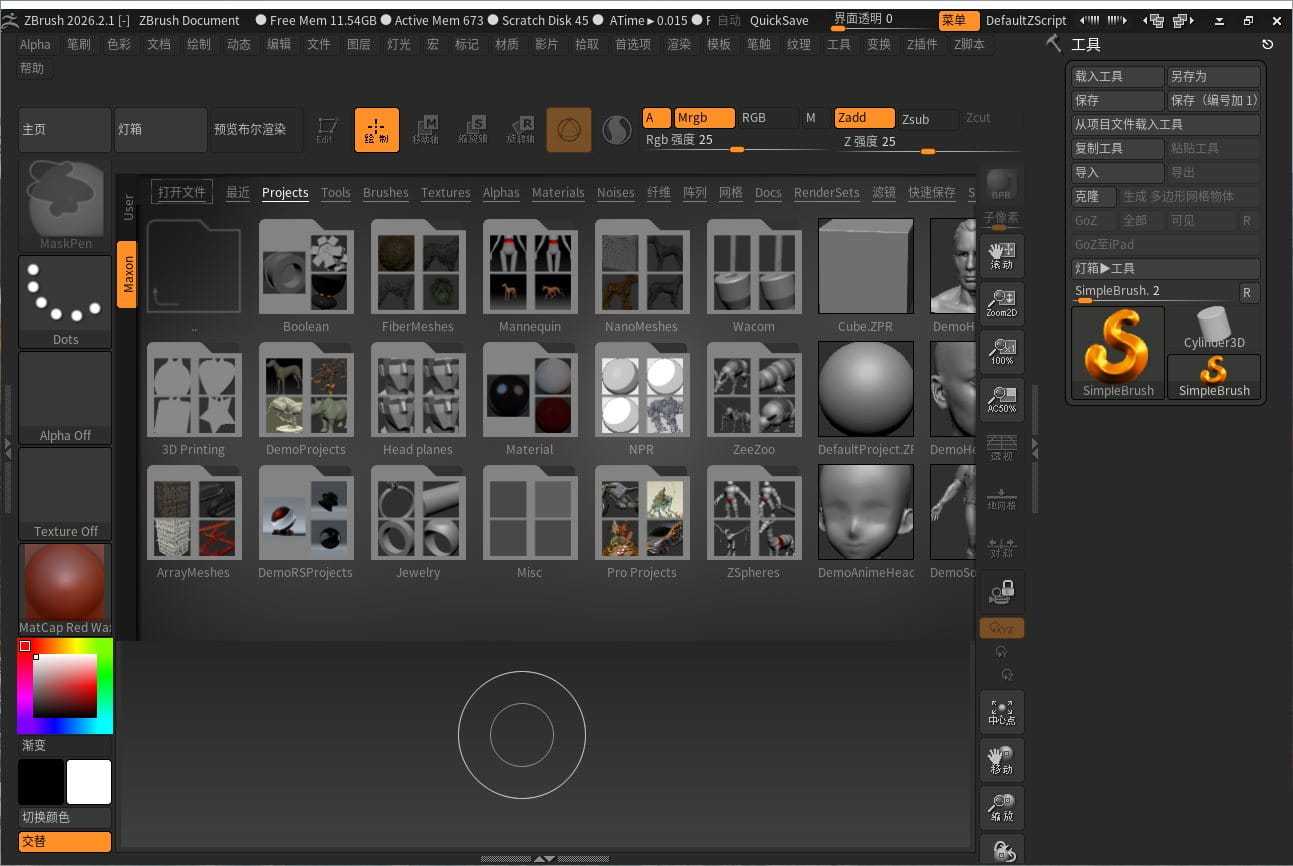The height and width of the screenshot is (866, 1293).
Task: Toggle the orange 菜单 button
Action: 959,20
